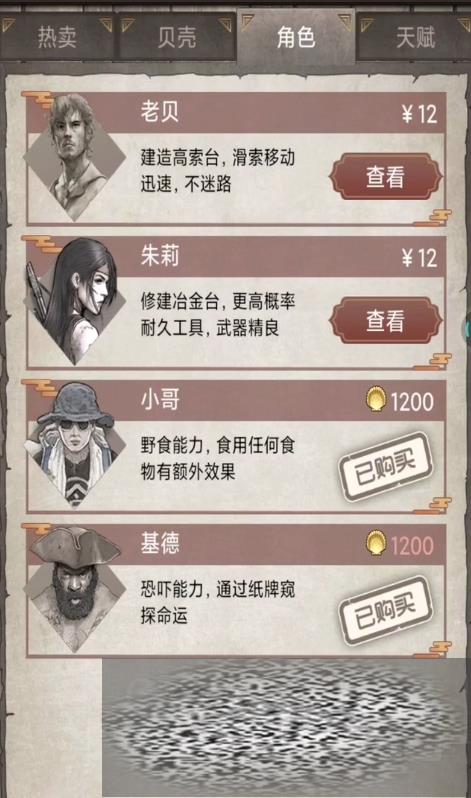Screen dimensions: 471x798
Task: Switch to the 贝壳 tab
Action: tap(176, 37)
